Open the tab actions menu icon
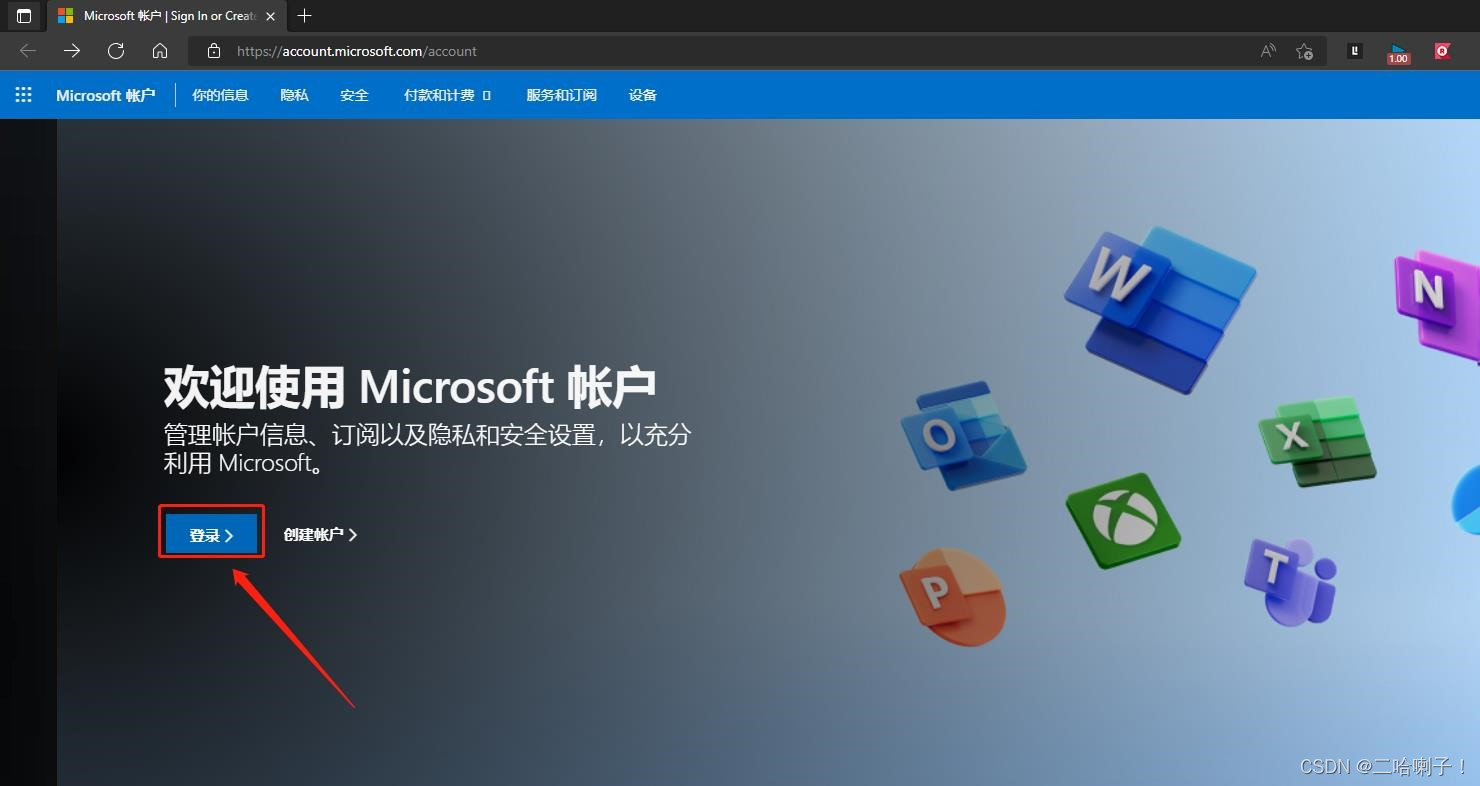The width and height of the screenshot is (1480, 786). (x=24, y=16)
